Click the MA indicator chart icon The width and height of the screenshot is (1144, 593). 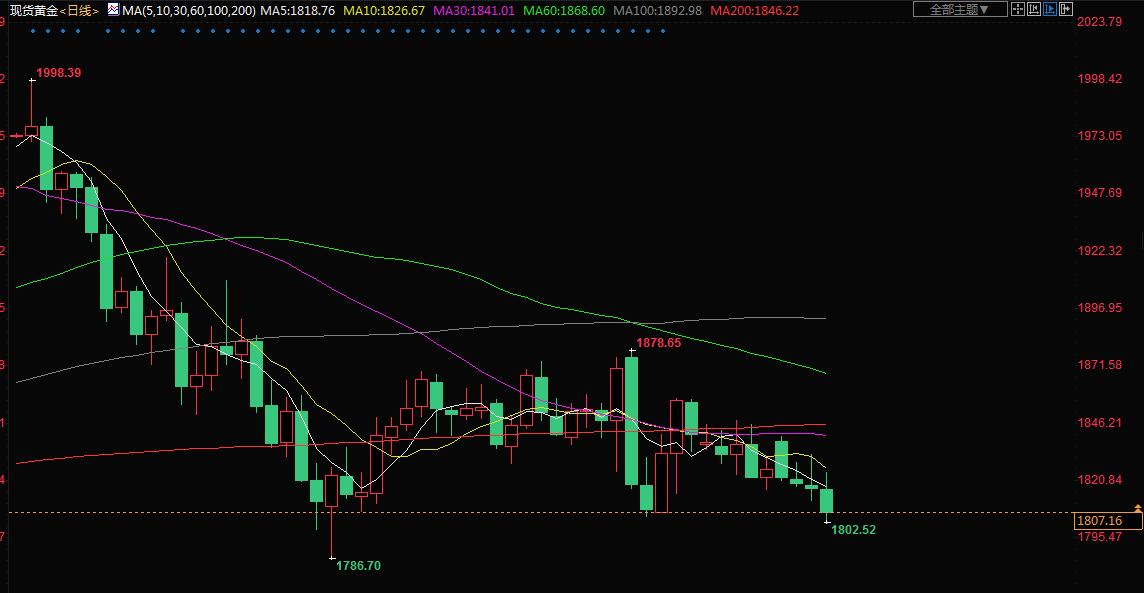pos(111,10)
